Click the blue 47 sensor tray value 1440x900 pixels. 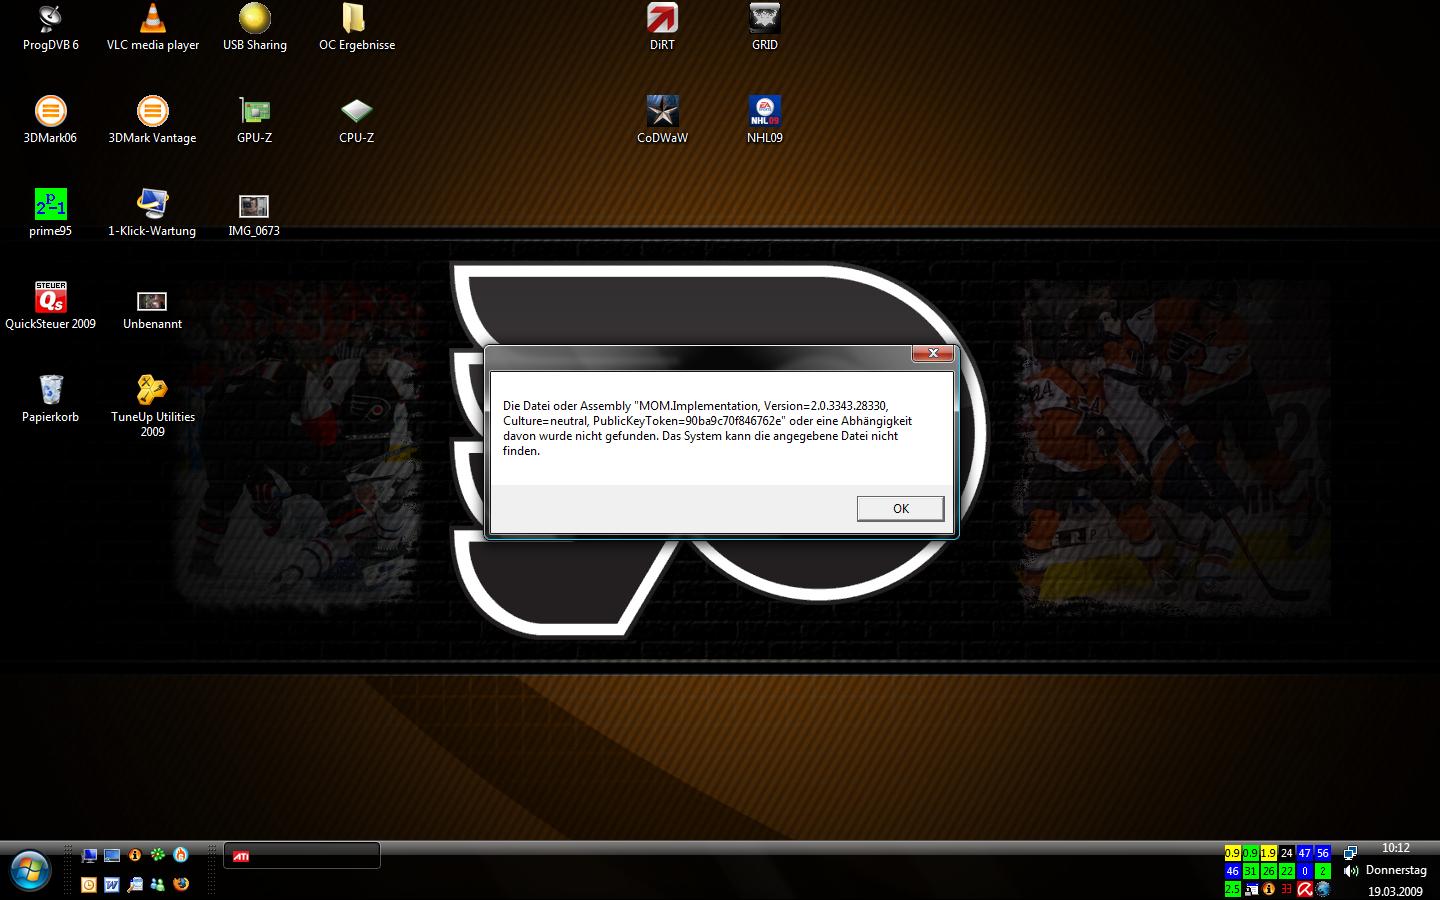coord(1305,853)
